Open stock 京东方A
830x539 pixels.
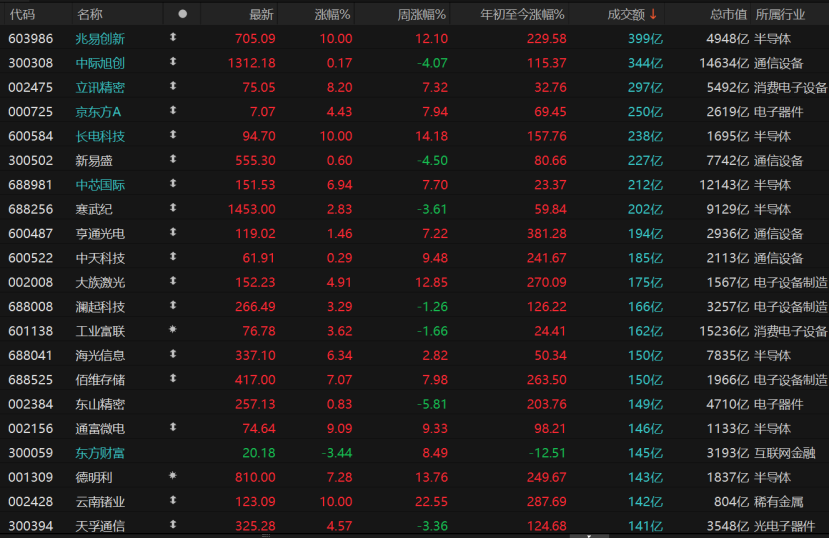(98, 112)
